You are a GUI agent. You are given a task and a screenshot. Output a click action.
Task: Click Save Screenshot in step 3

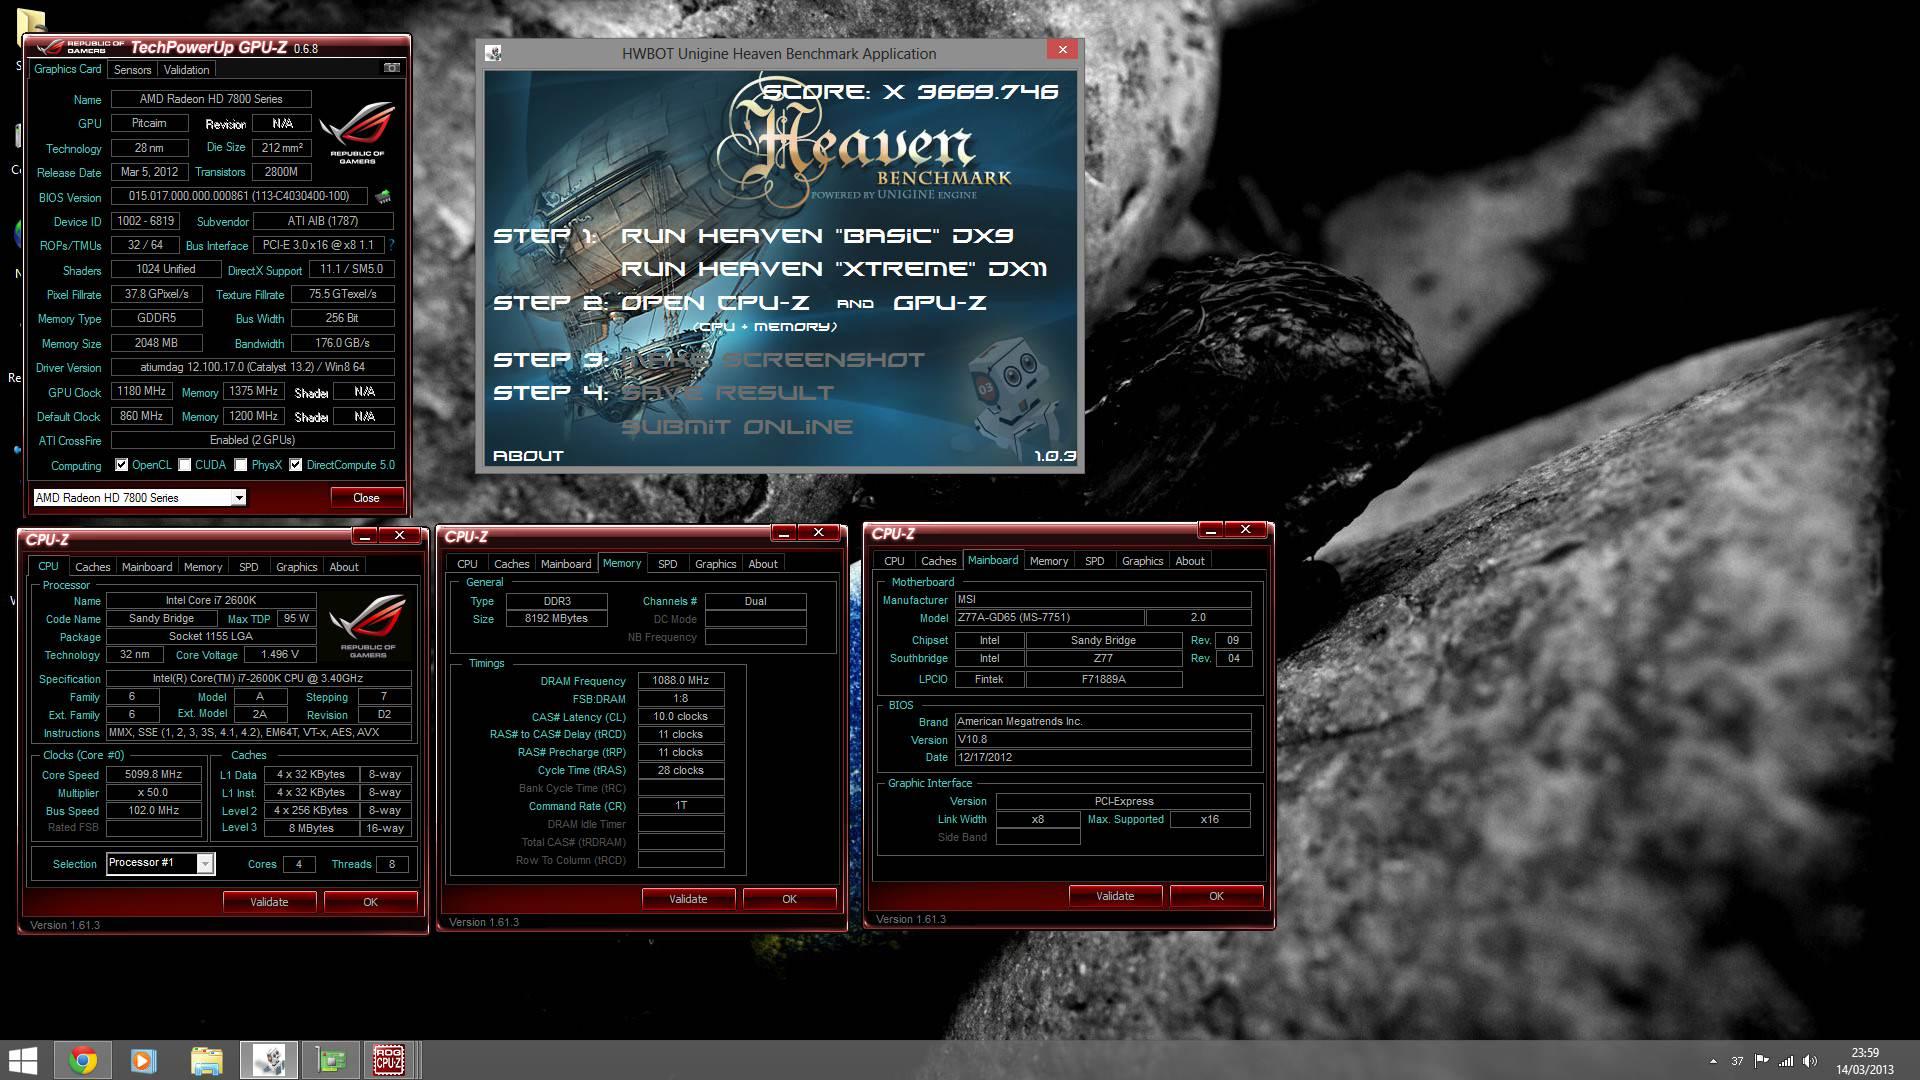(773, 359)
